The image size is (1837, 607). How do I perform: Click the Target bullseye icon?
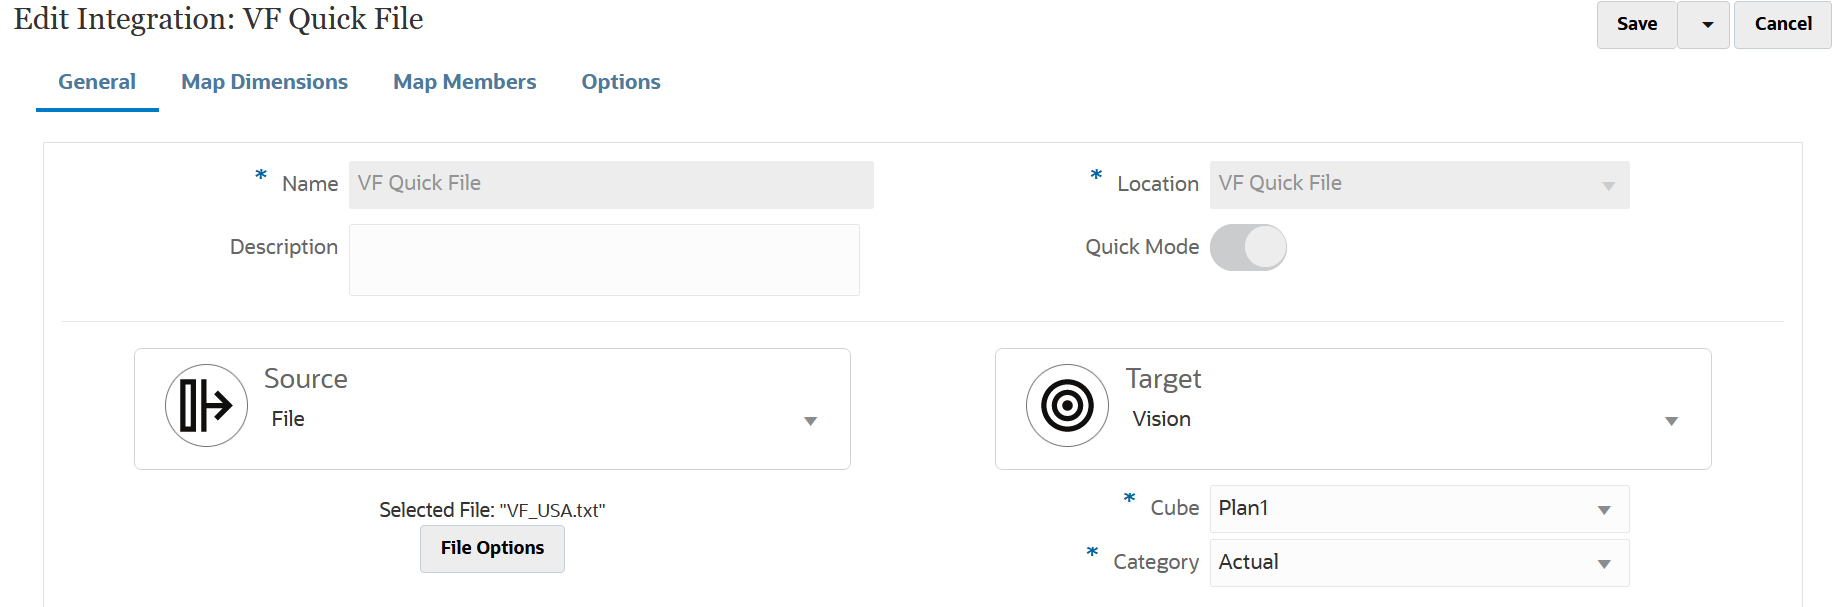pos(1067,405)
